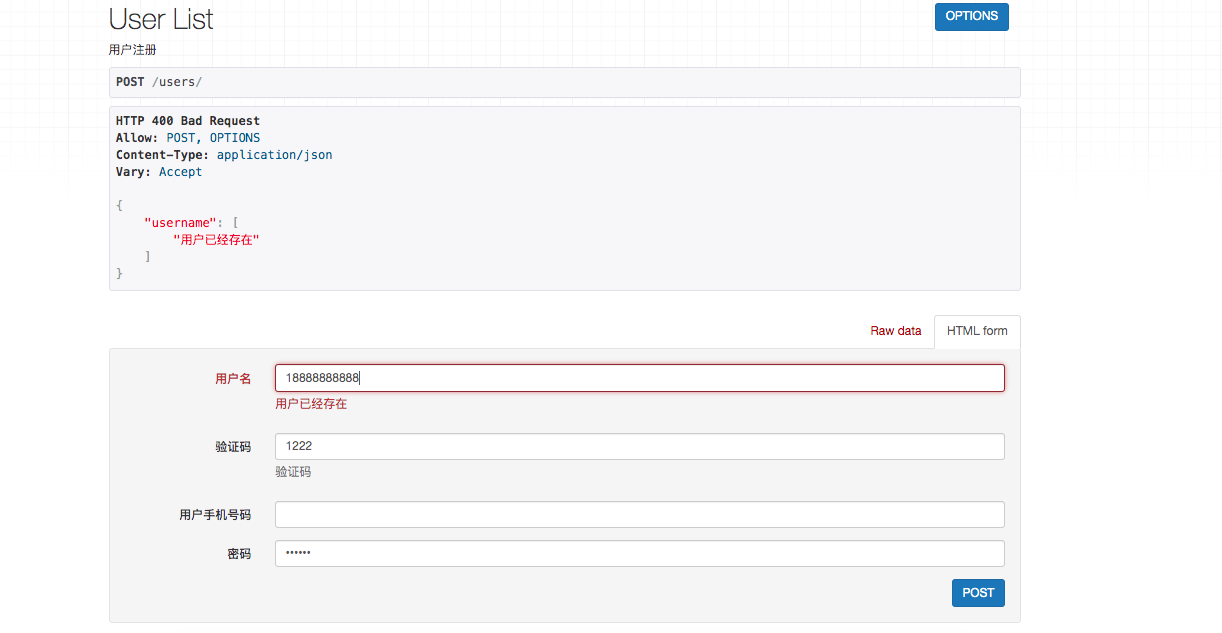The height and width of the screenshot is (633, 1222).
Task: Click the Allow: POST, OPTIONS header line
Action: (188, 138)
